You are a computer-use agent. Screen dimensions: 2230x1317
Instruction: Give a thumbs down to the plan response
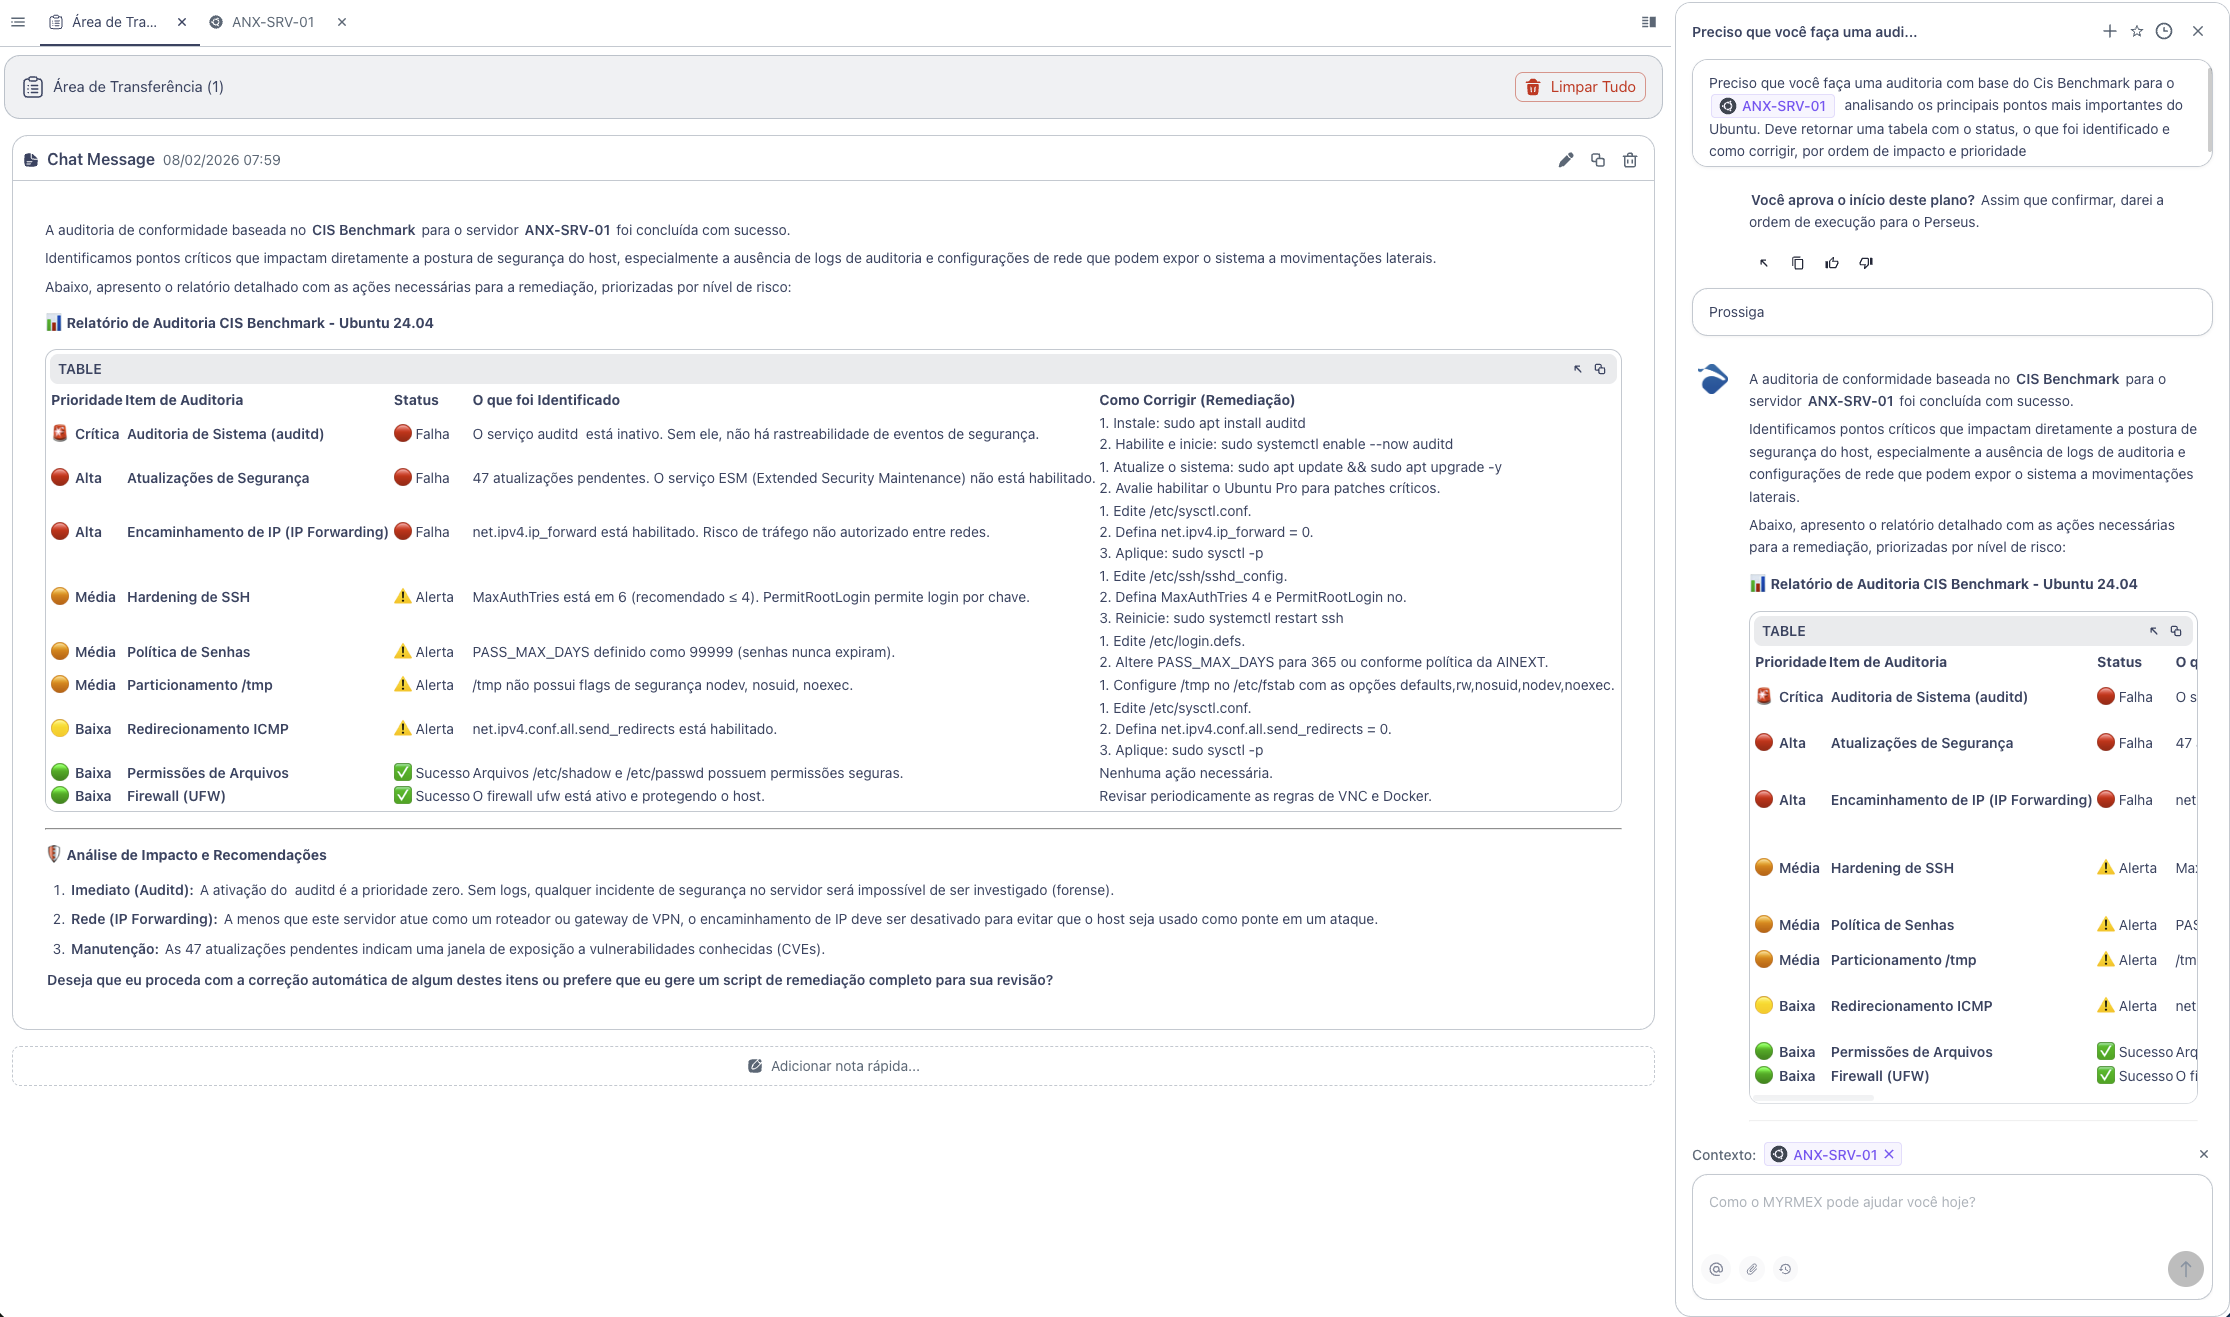click(1864, 262)
